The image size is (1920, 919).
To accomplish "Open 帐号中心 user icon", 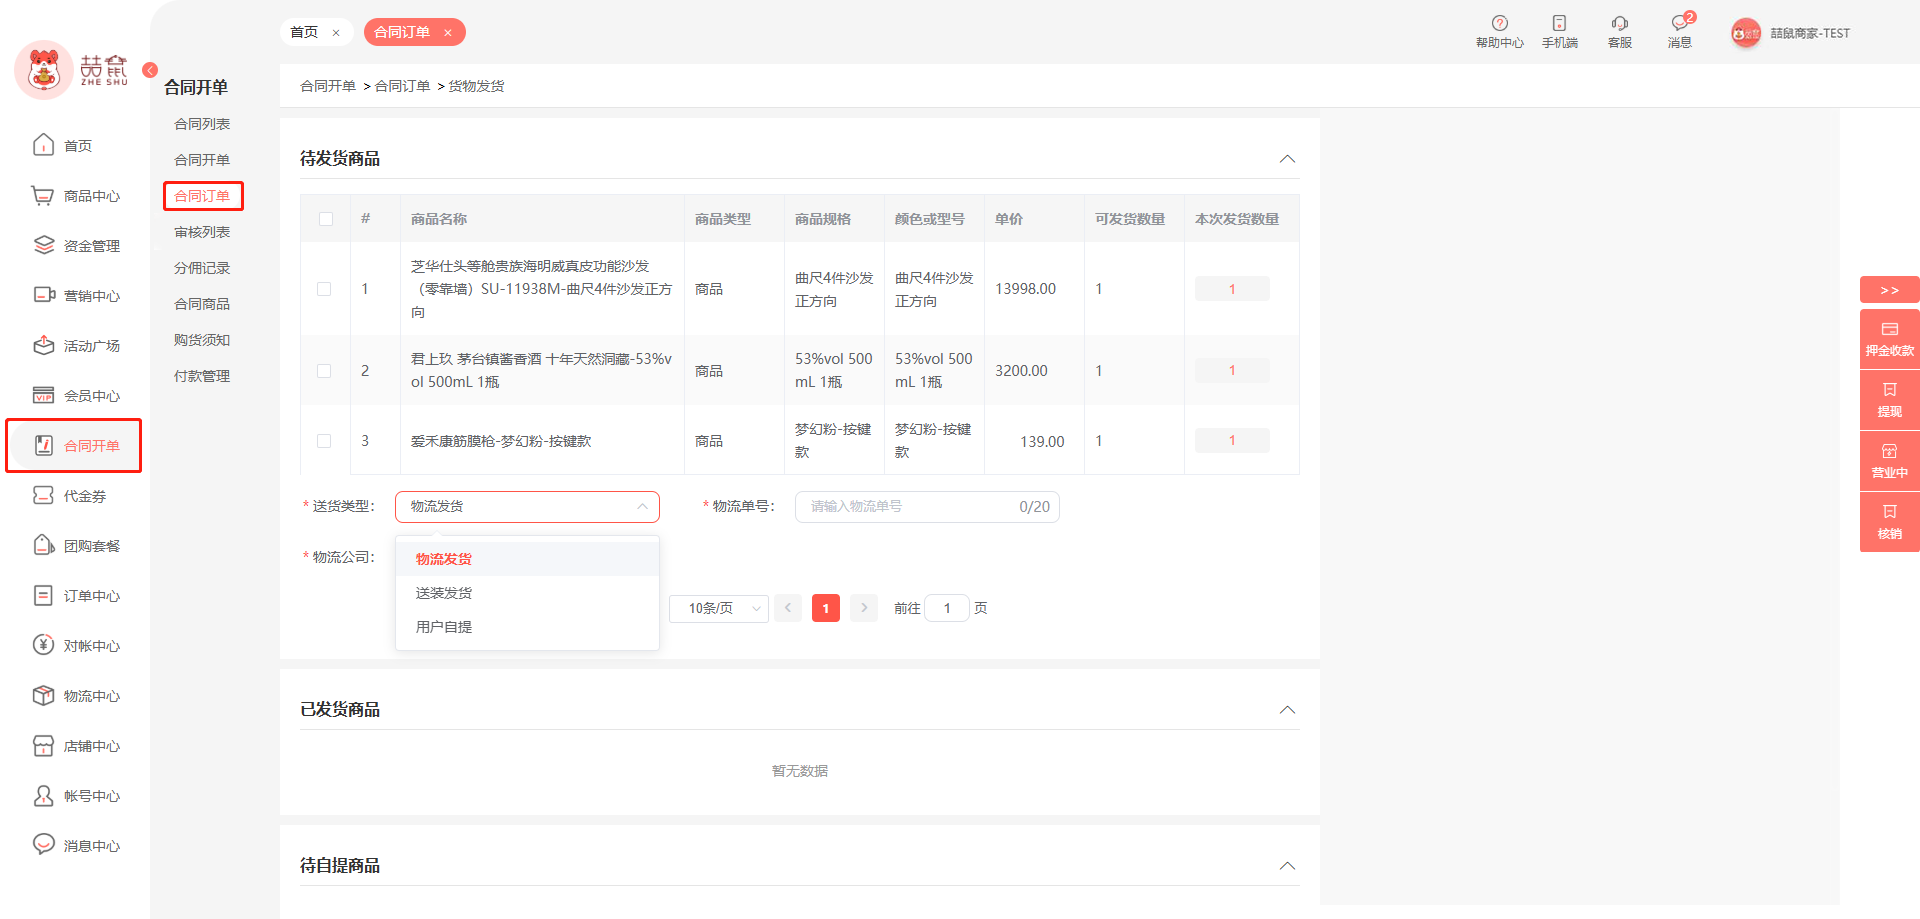I will [x=43, y=795].
